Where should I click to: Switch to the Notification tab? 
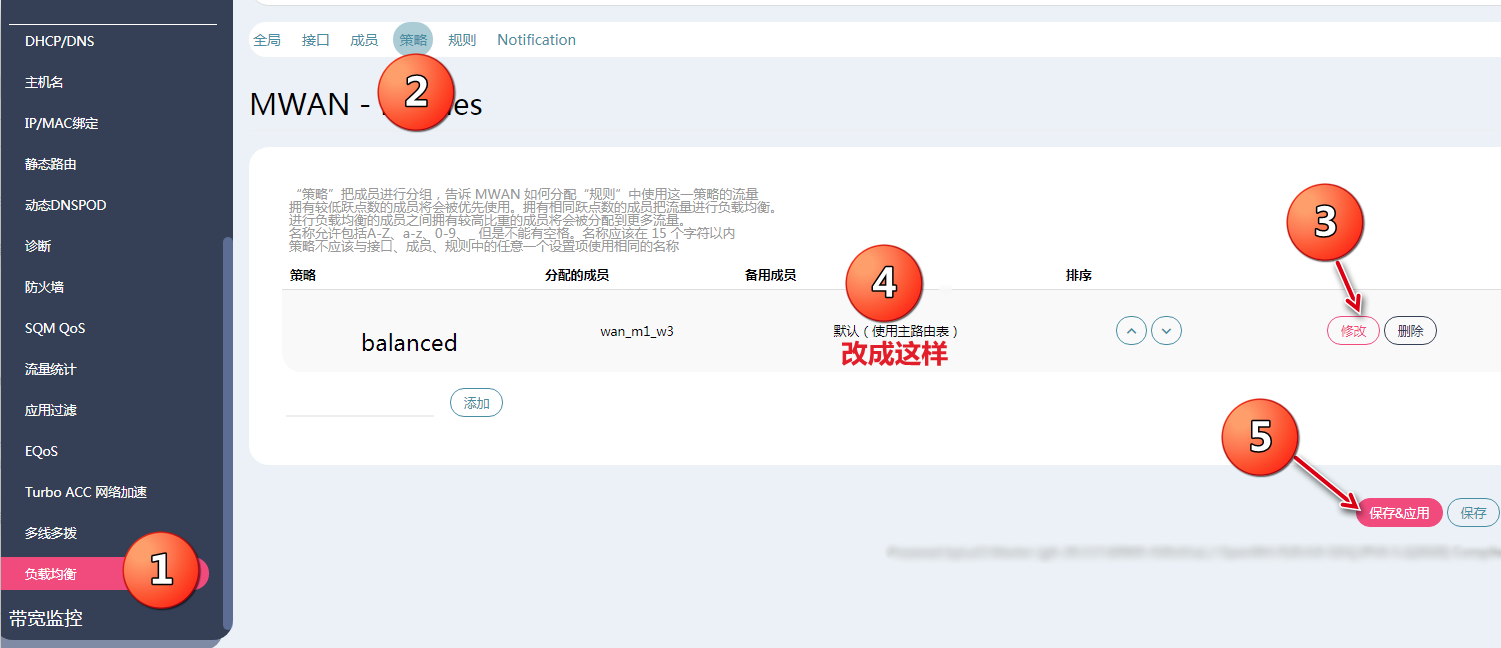pyautogui.click(x=536, y=40)
